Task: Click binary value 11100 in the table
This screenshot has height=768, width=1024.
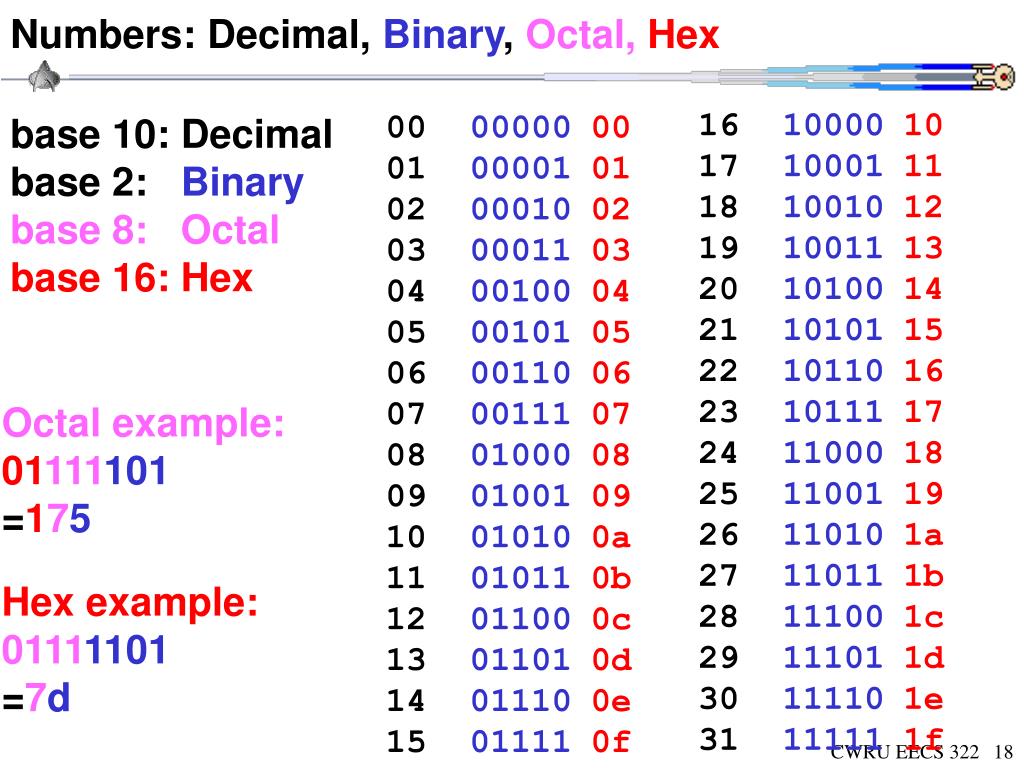Action: pyautogui.click(x=833, y=616)
